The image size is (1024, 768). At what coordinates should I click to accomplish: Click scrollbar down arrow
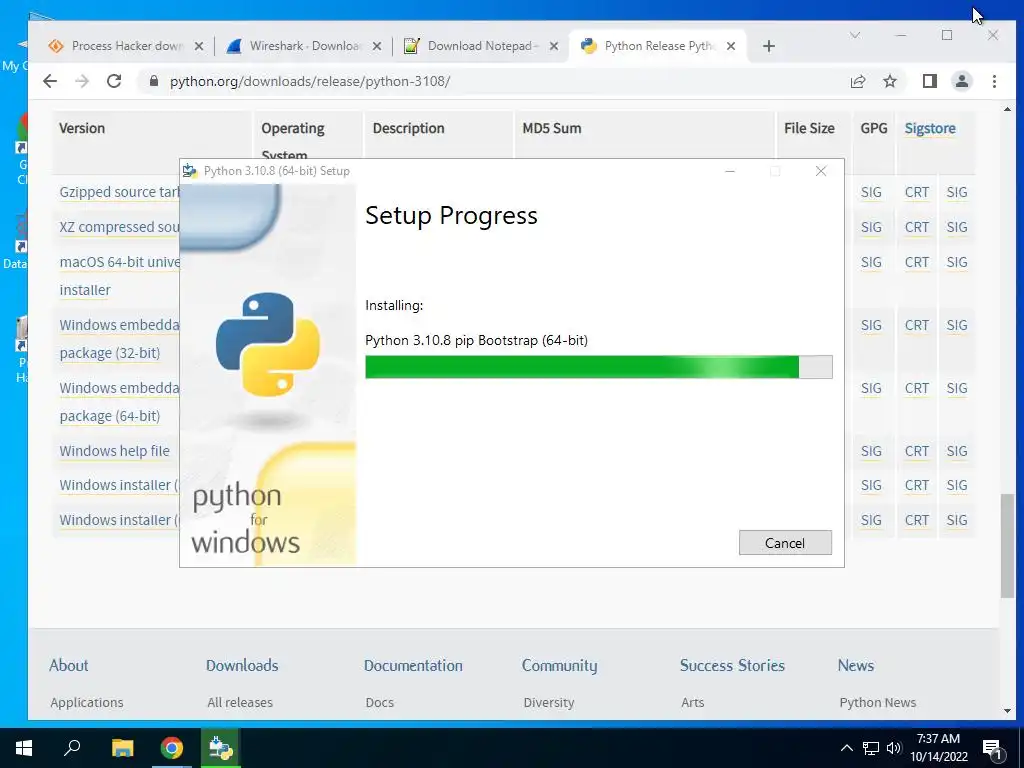pos(1008,711)
